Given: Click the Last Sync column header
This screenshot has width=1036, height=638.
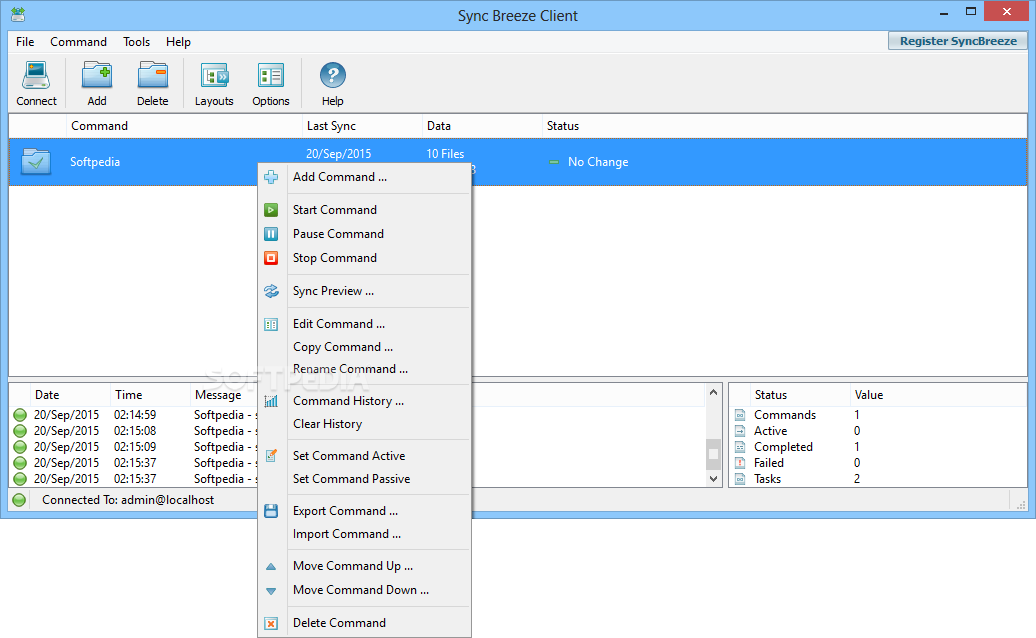Looking at the screenshot, I should 362,125.
